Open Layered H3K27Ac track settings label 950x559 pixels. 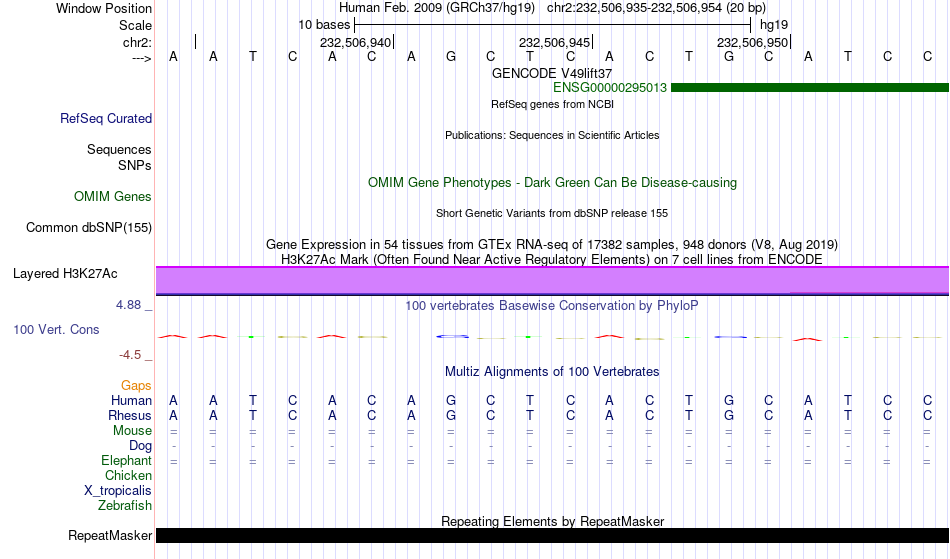pyautogui.click(x=65, y=274)
